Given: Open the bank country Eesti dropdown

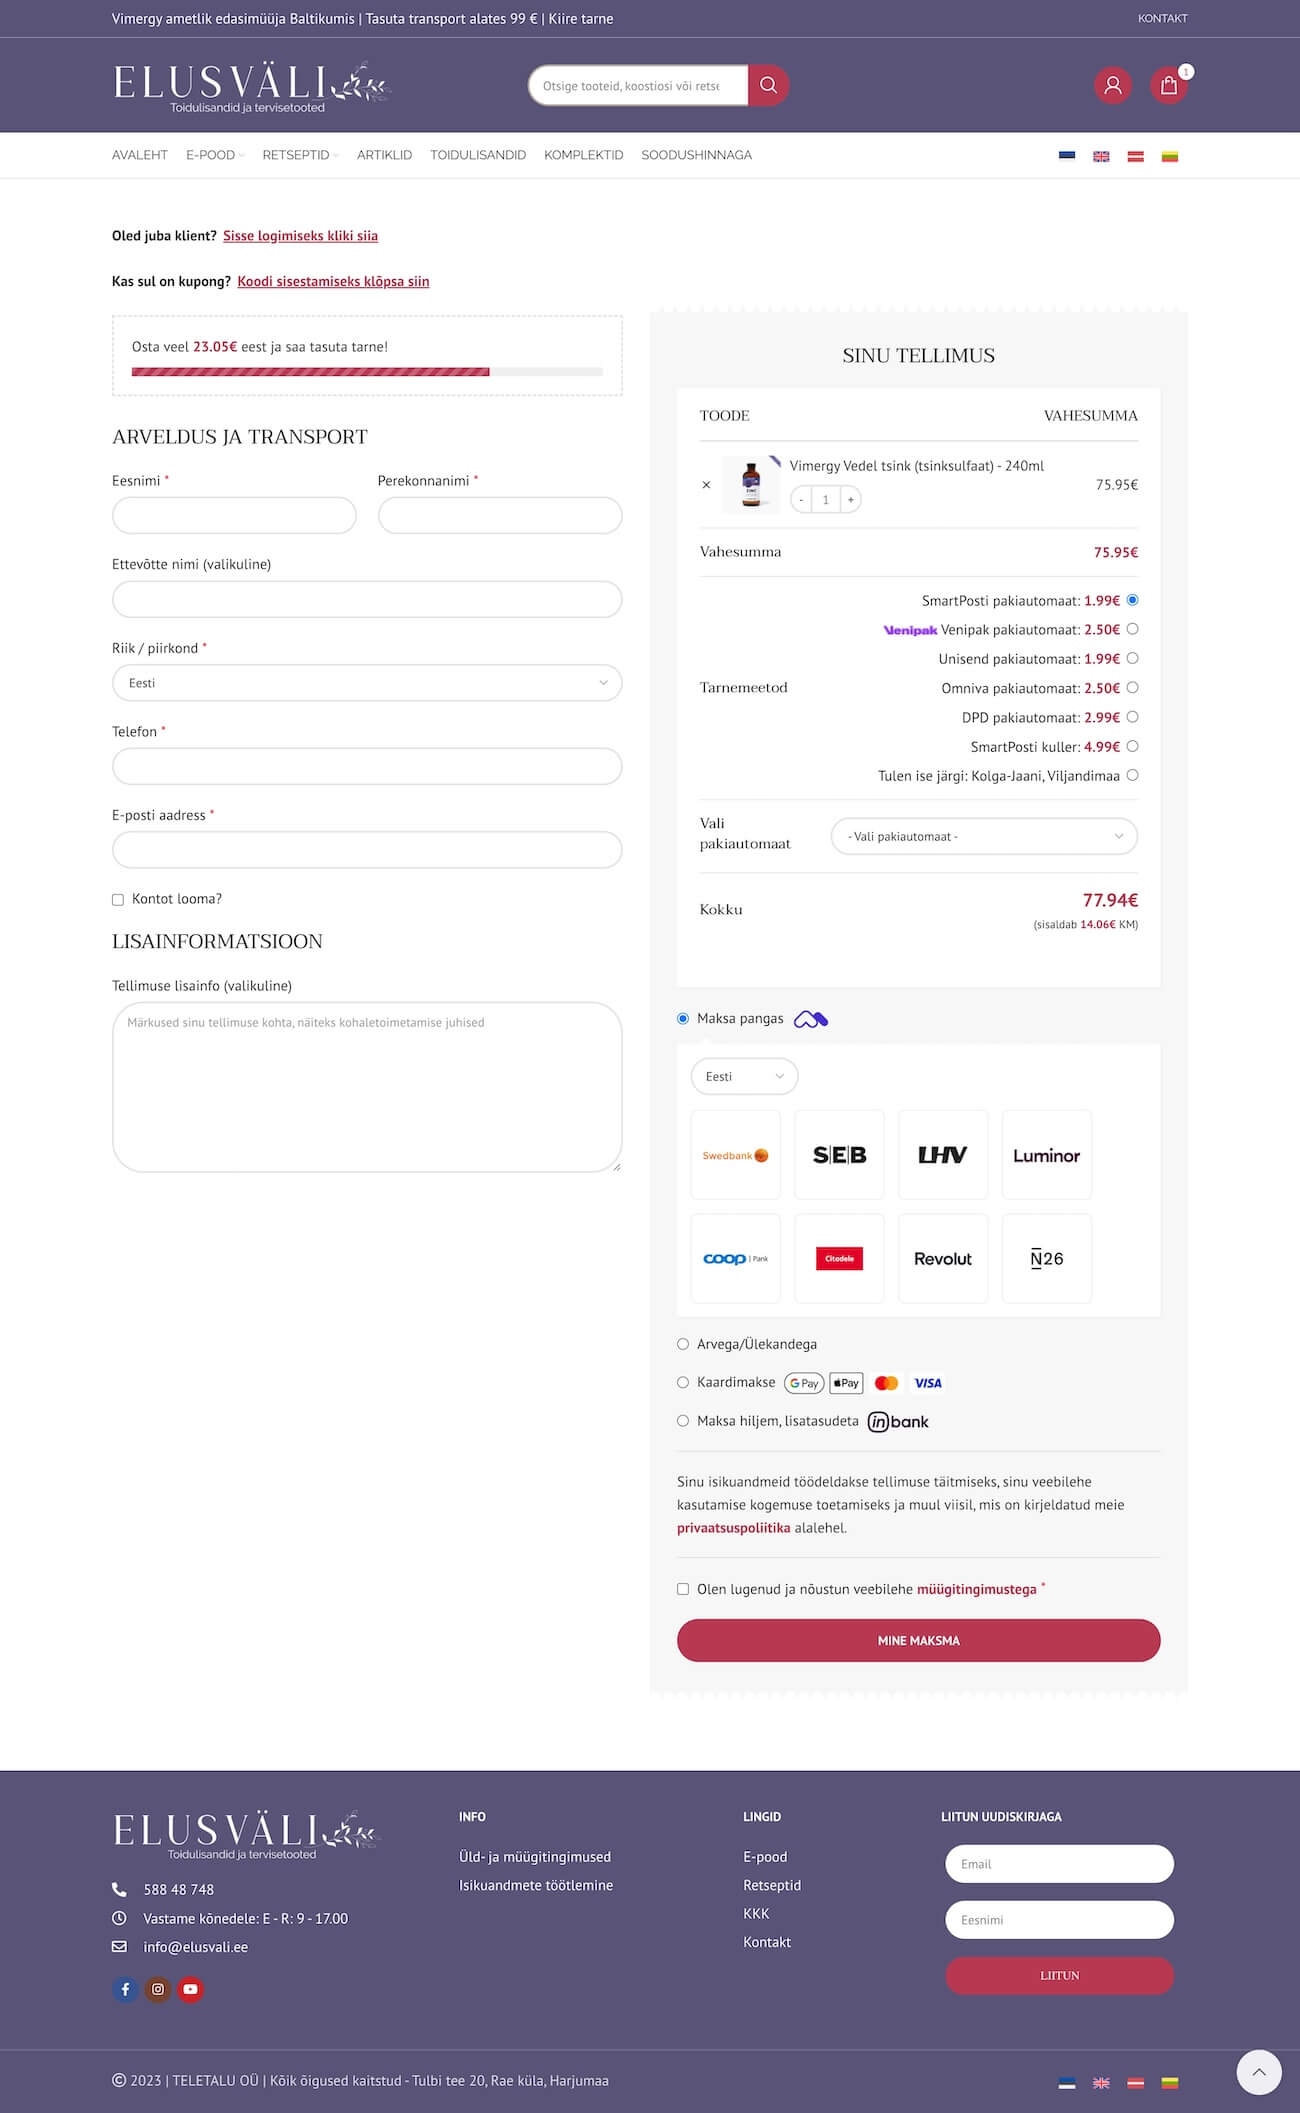Looking at the screenshot, I should click(744, 1076).
